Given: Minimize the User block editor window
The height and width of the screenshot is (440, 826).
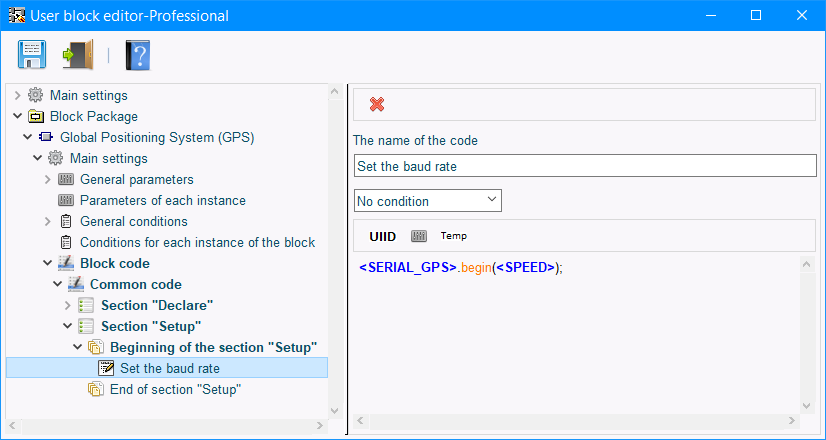Looking at the screenshot, I should tap(710, 15).
